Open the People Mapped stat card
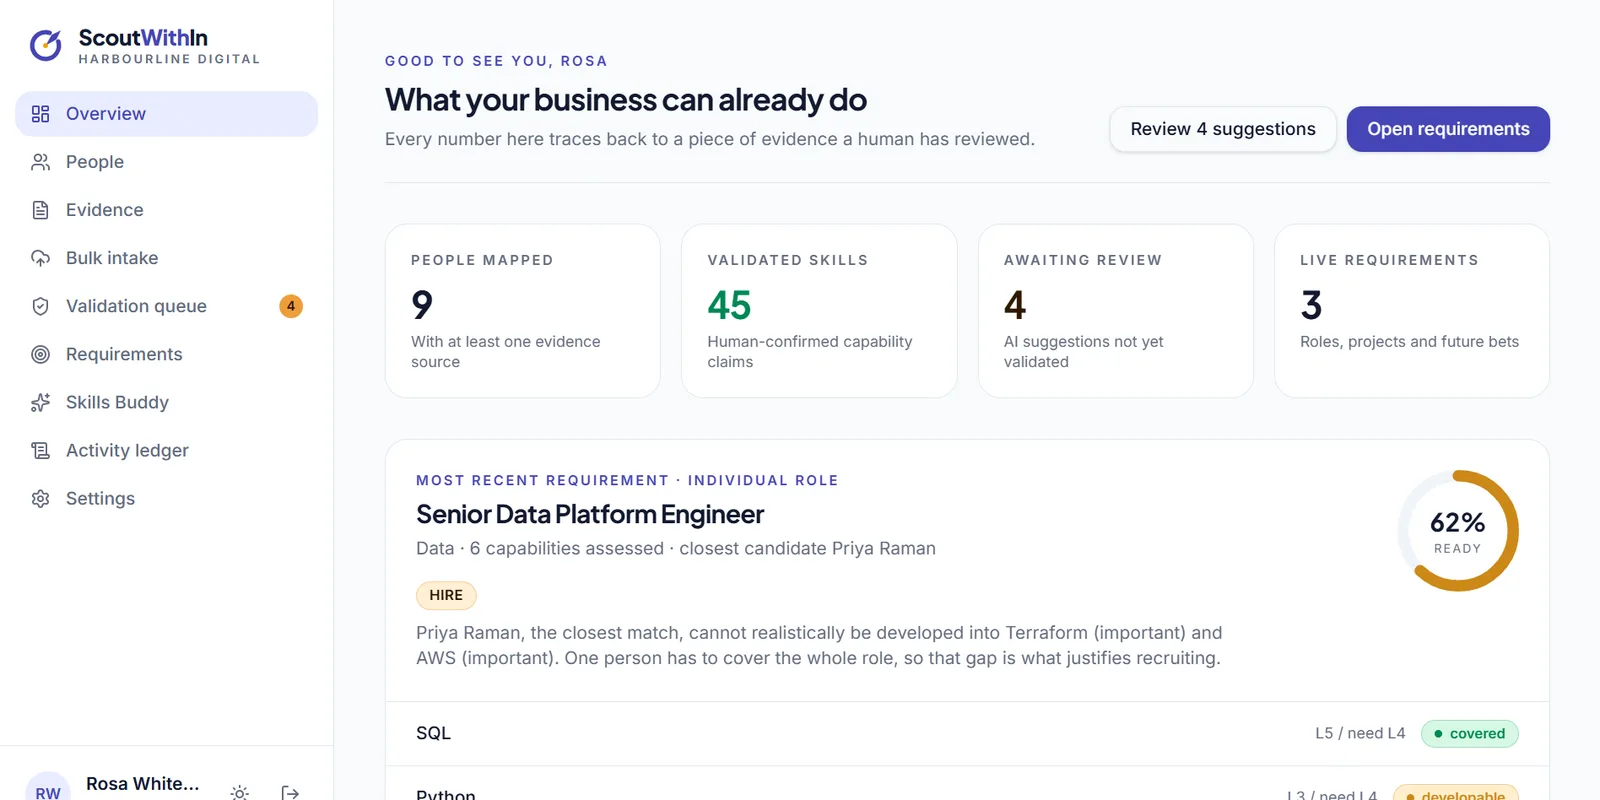Screen dimensions: 1600x800 click(523, 311)
